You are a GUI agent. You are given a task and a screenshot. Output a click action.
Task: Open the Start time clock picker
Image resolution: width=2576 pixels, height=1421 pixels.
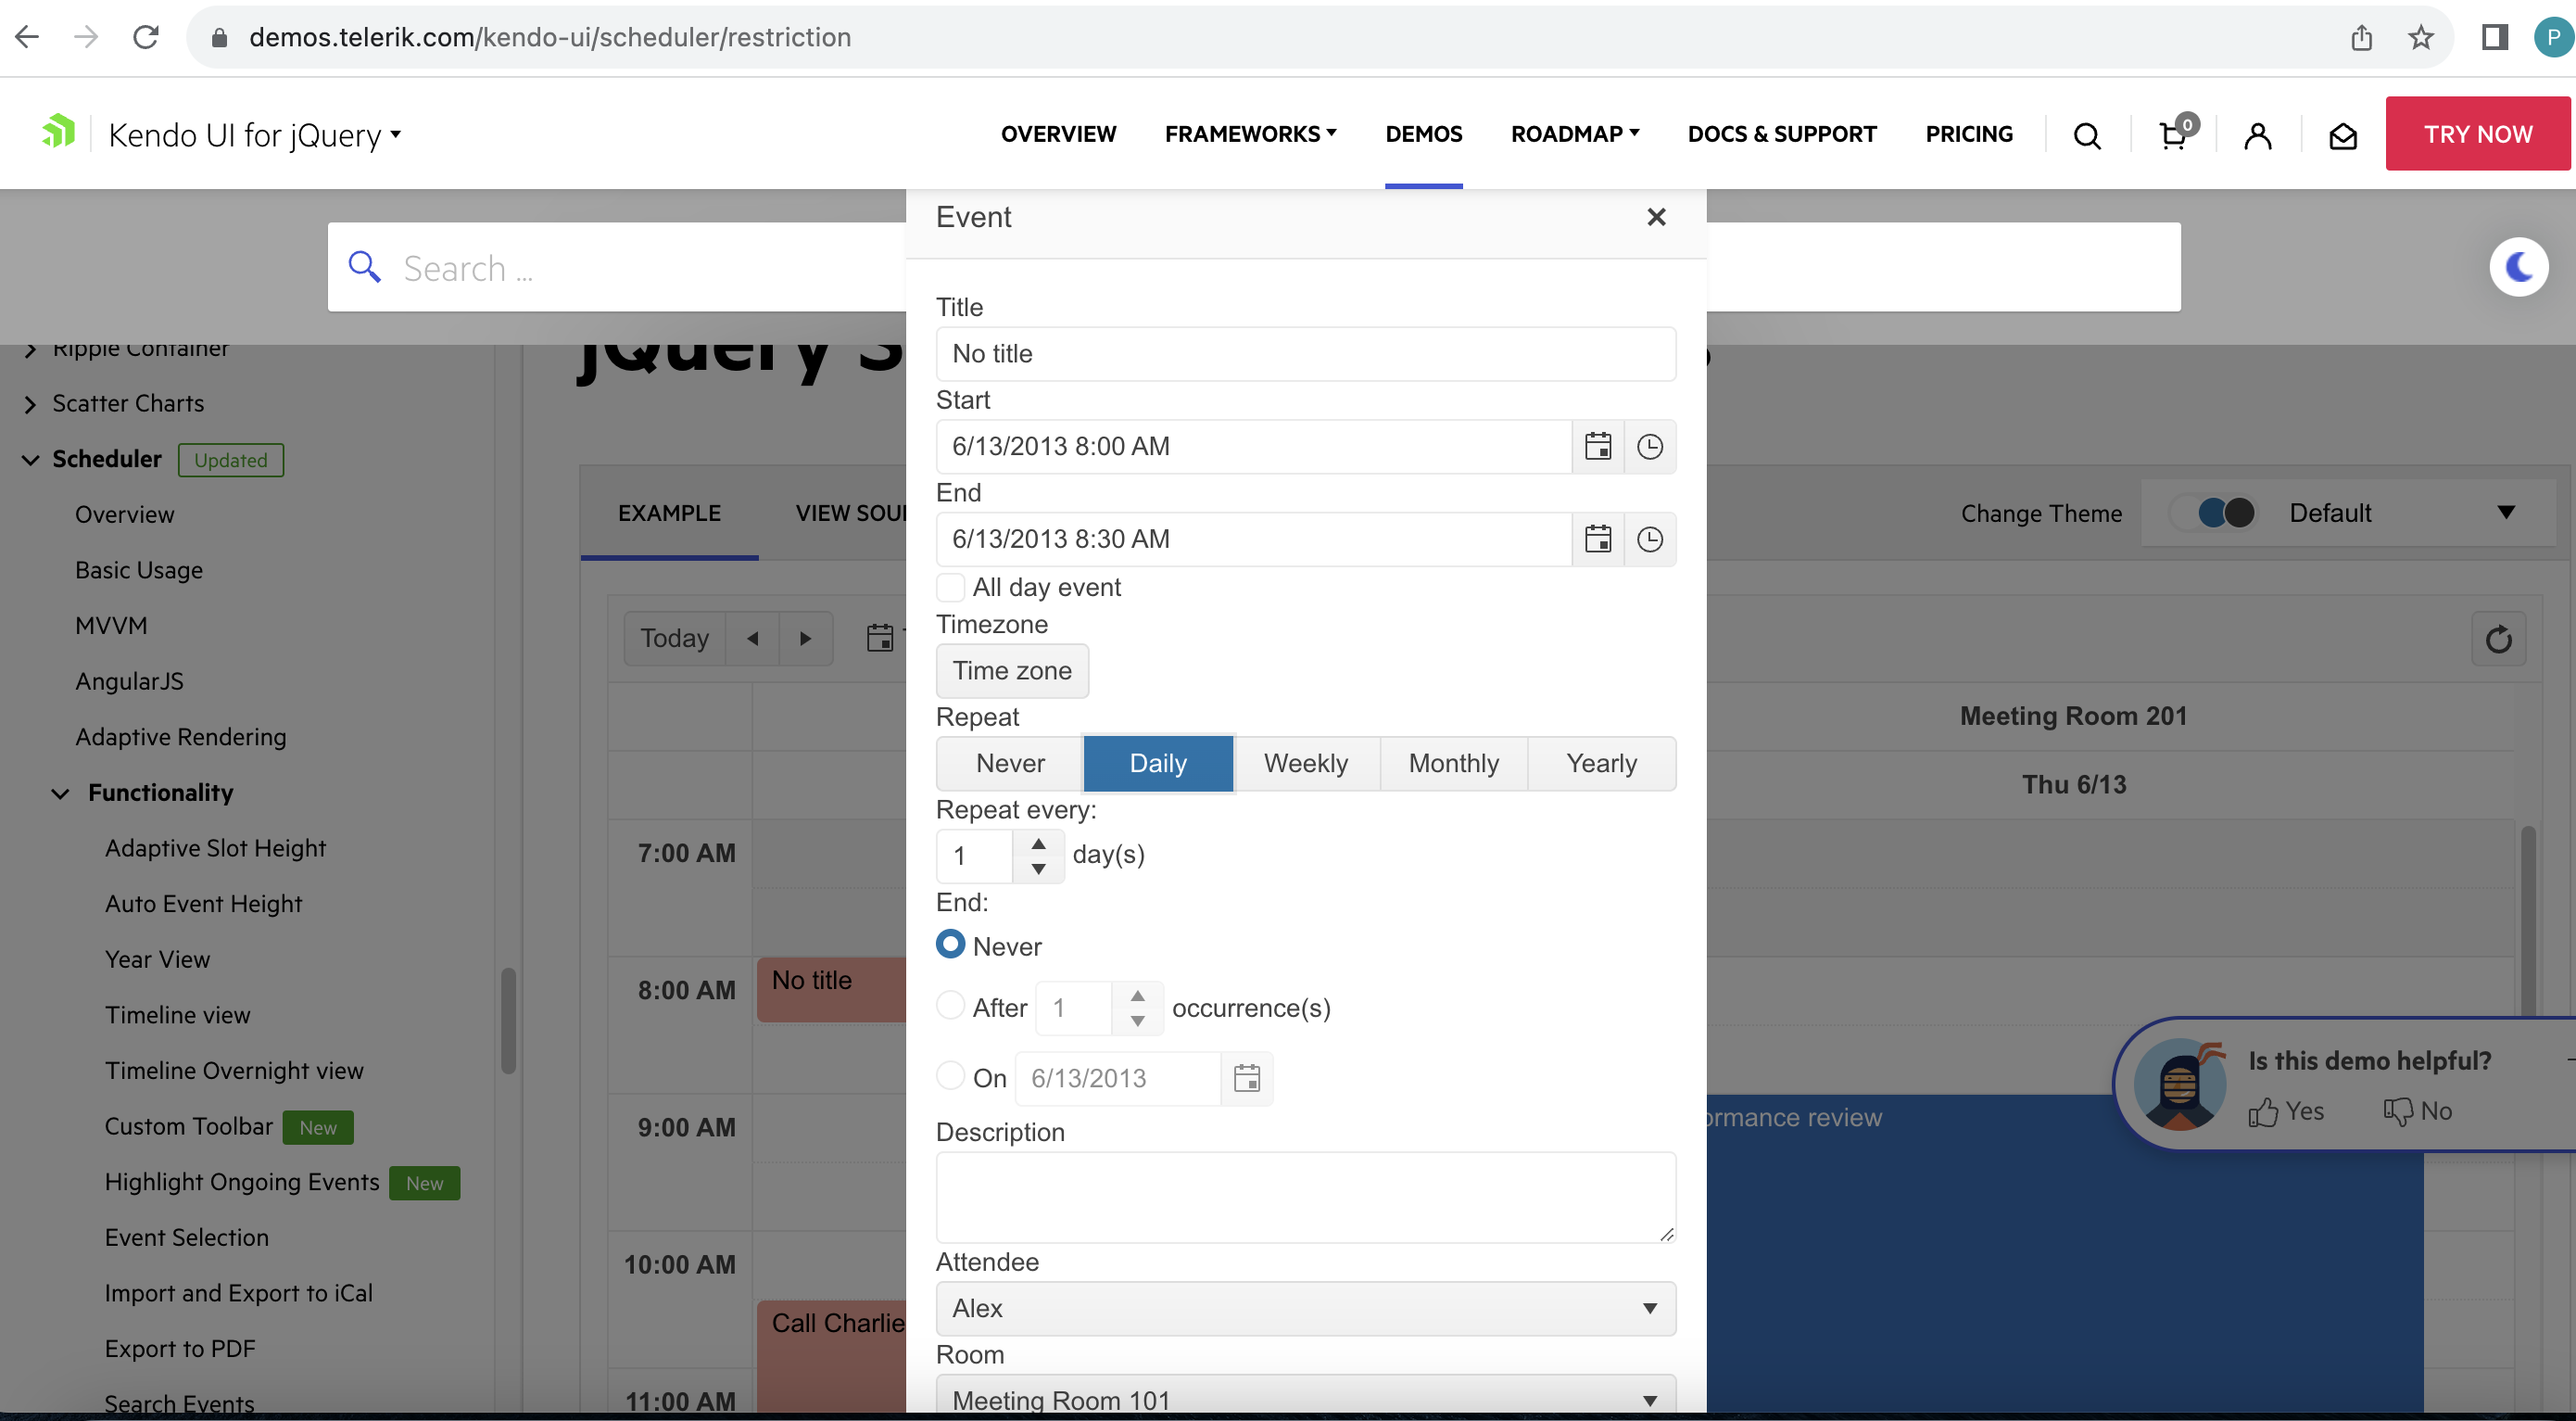click(1649, 446)
